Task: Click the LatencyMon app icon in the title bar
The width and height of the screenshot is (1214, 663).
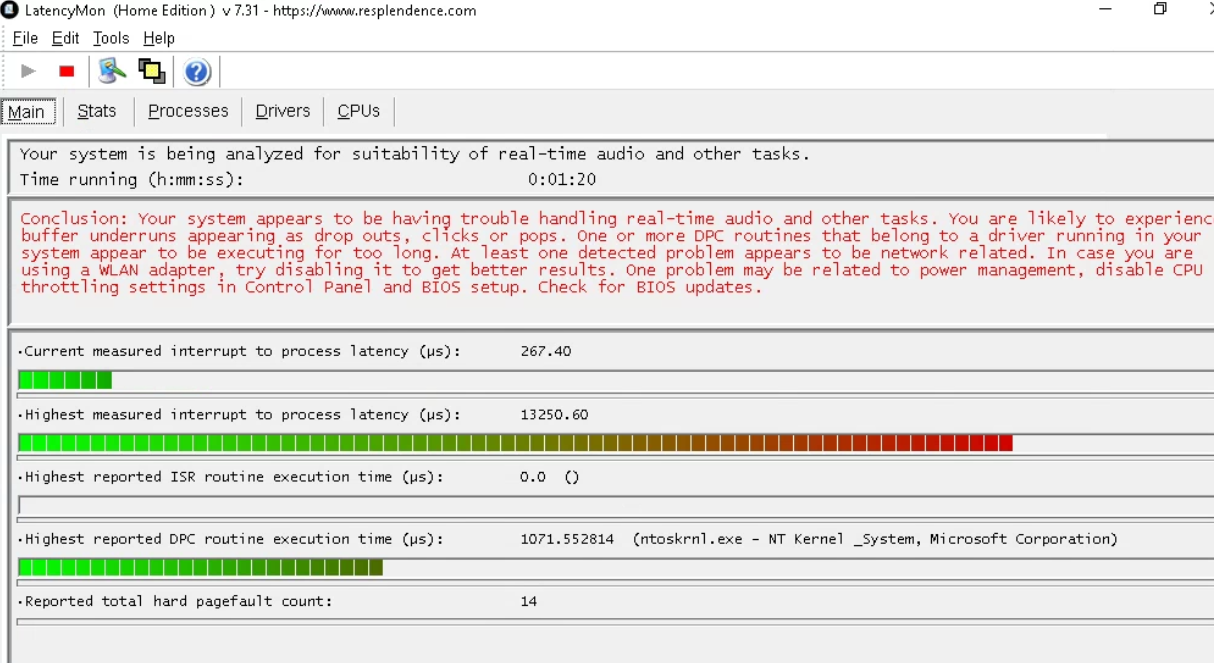Action: click(x=10, y=11)
